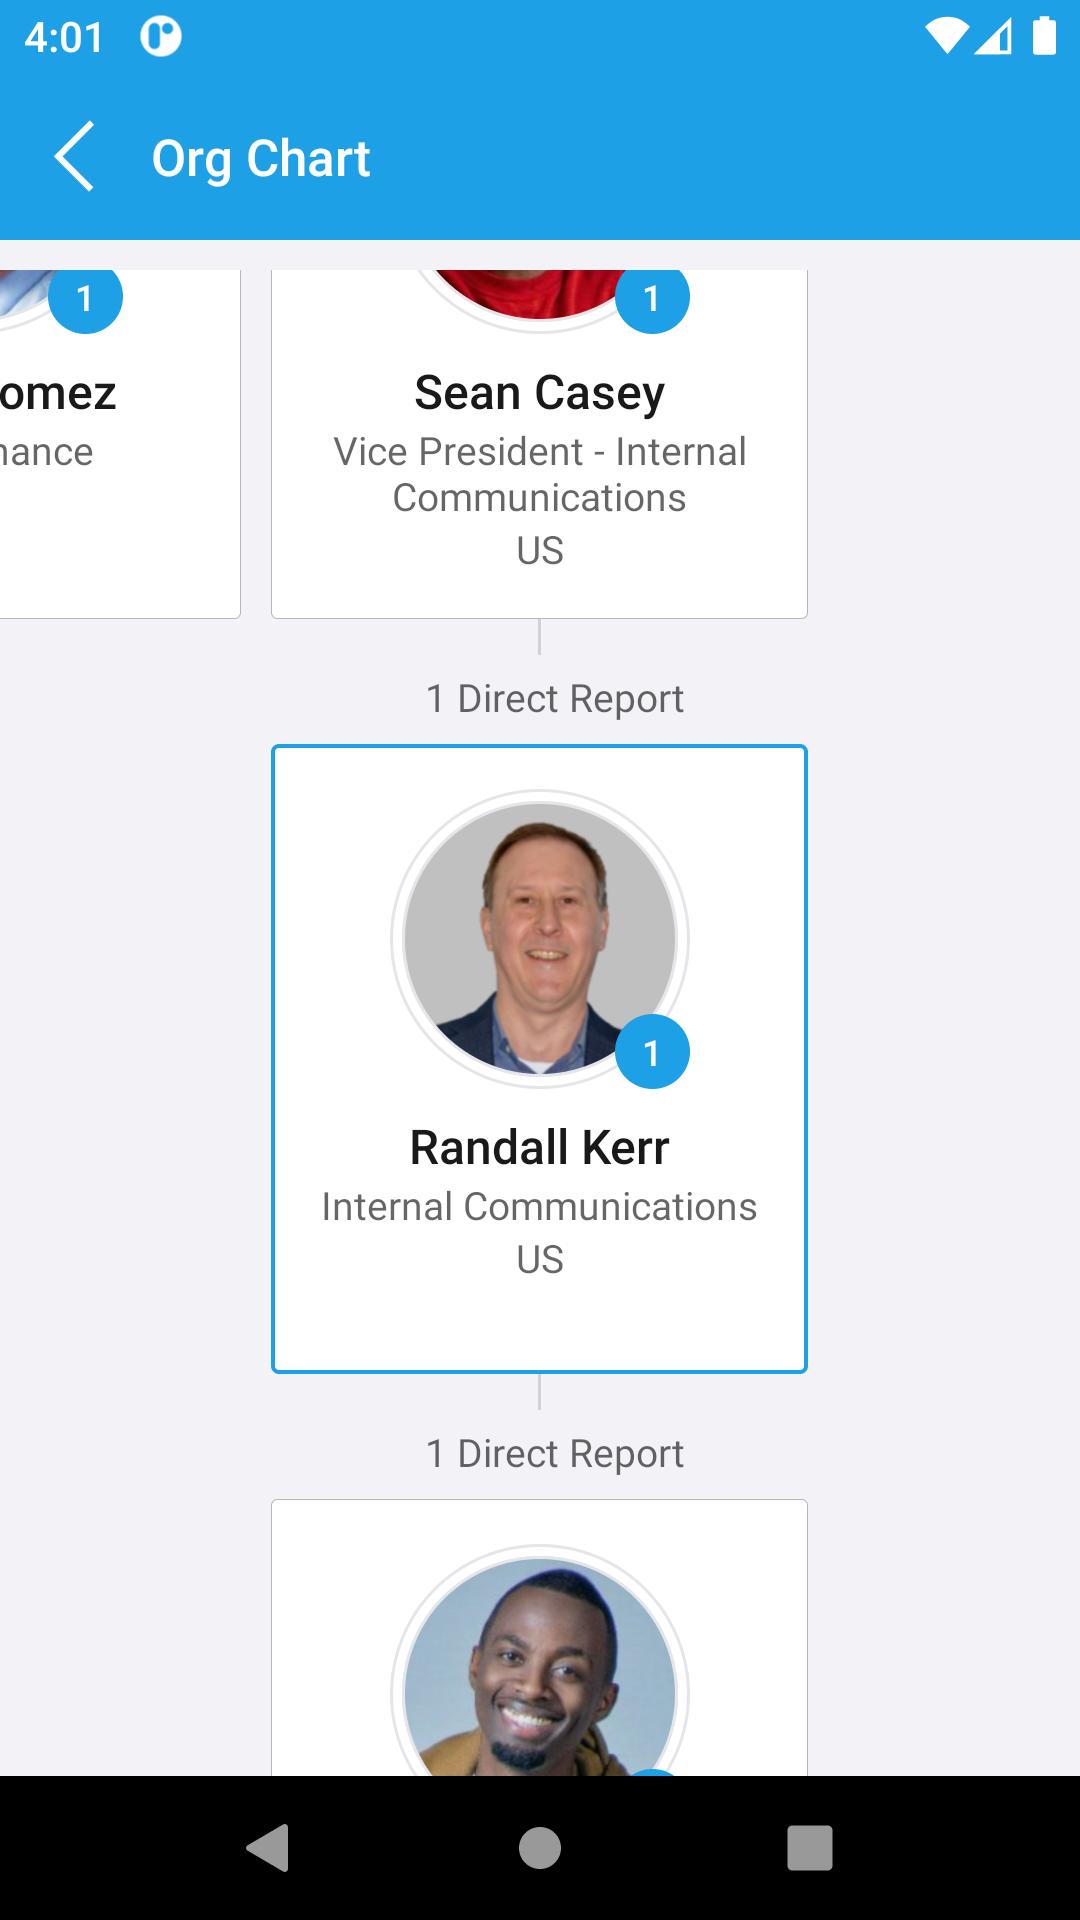Tap the Wi-Fi signal icon in status bar
1080x1920 pixels.
[947, 37]
